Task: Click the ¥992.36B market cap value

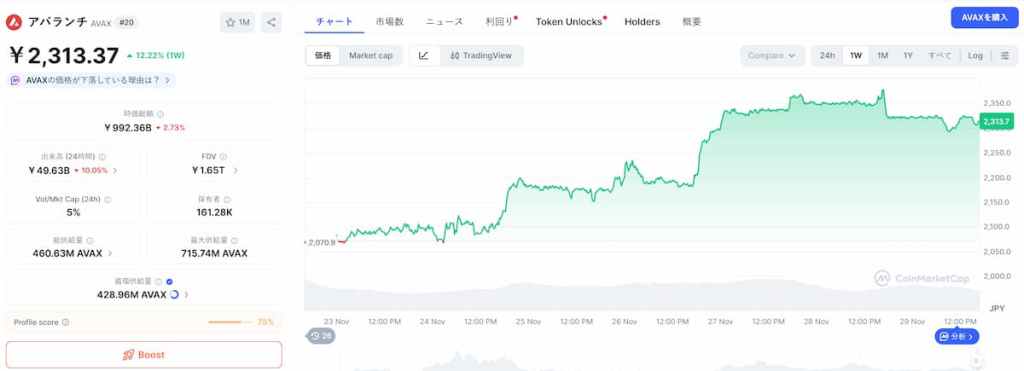Action: coord(128,128)
